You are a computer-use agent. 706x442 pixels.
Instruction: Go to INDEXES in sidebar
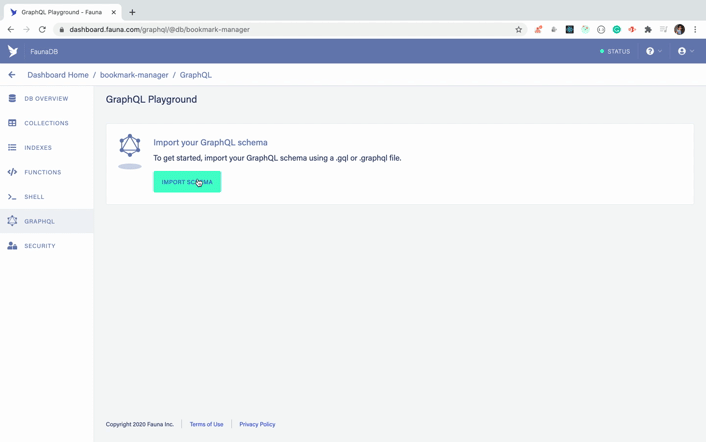click(x=38, y=148)
